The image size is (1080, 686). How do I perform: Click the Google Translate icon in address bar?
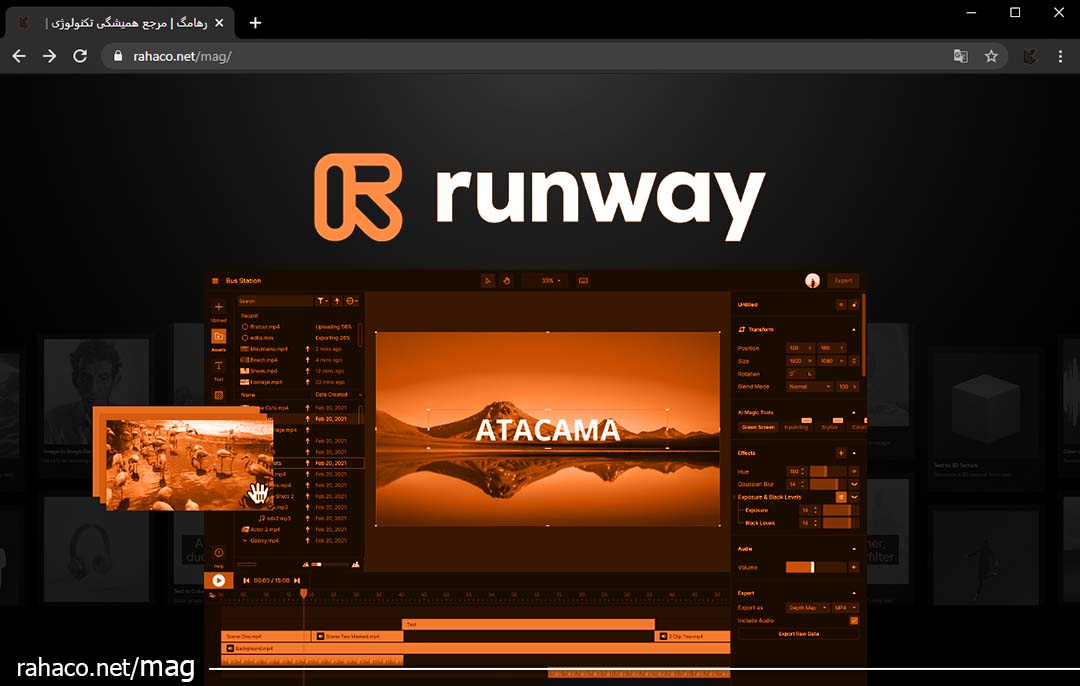click(x=960, y=56)
